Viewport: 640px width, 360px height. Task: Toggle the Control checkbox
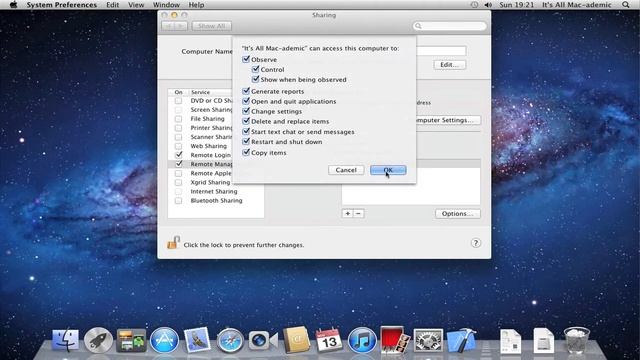pyautogui.click(x=256, y=69)
